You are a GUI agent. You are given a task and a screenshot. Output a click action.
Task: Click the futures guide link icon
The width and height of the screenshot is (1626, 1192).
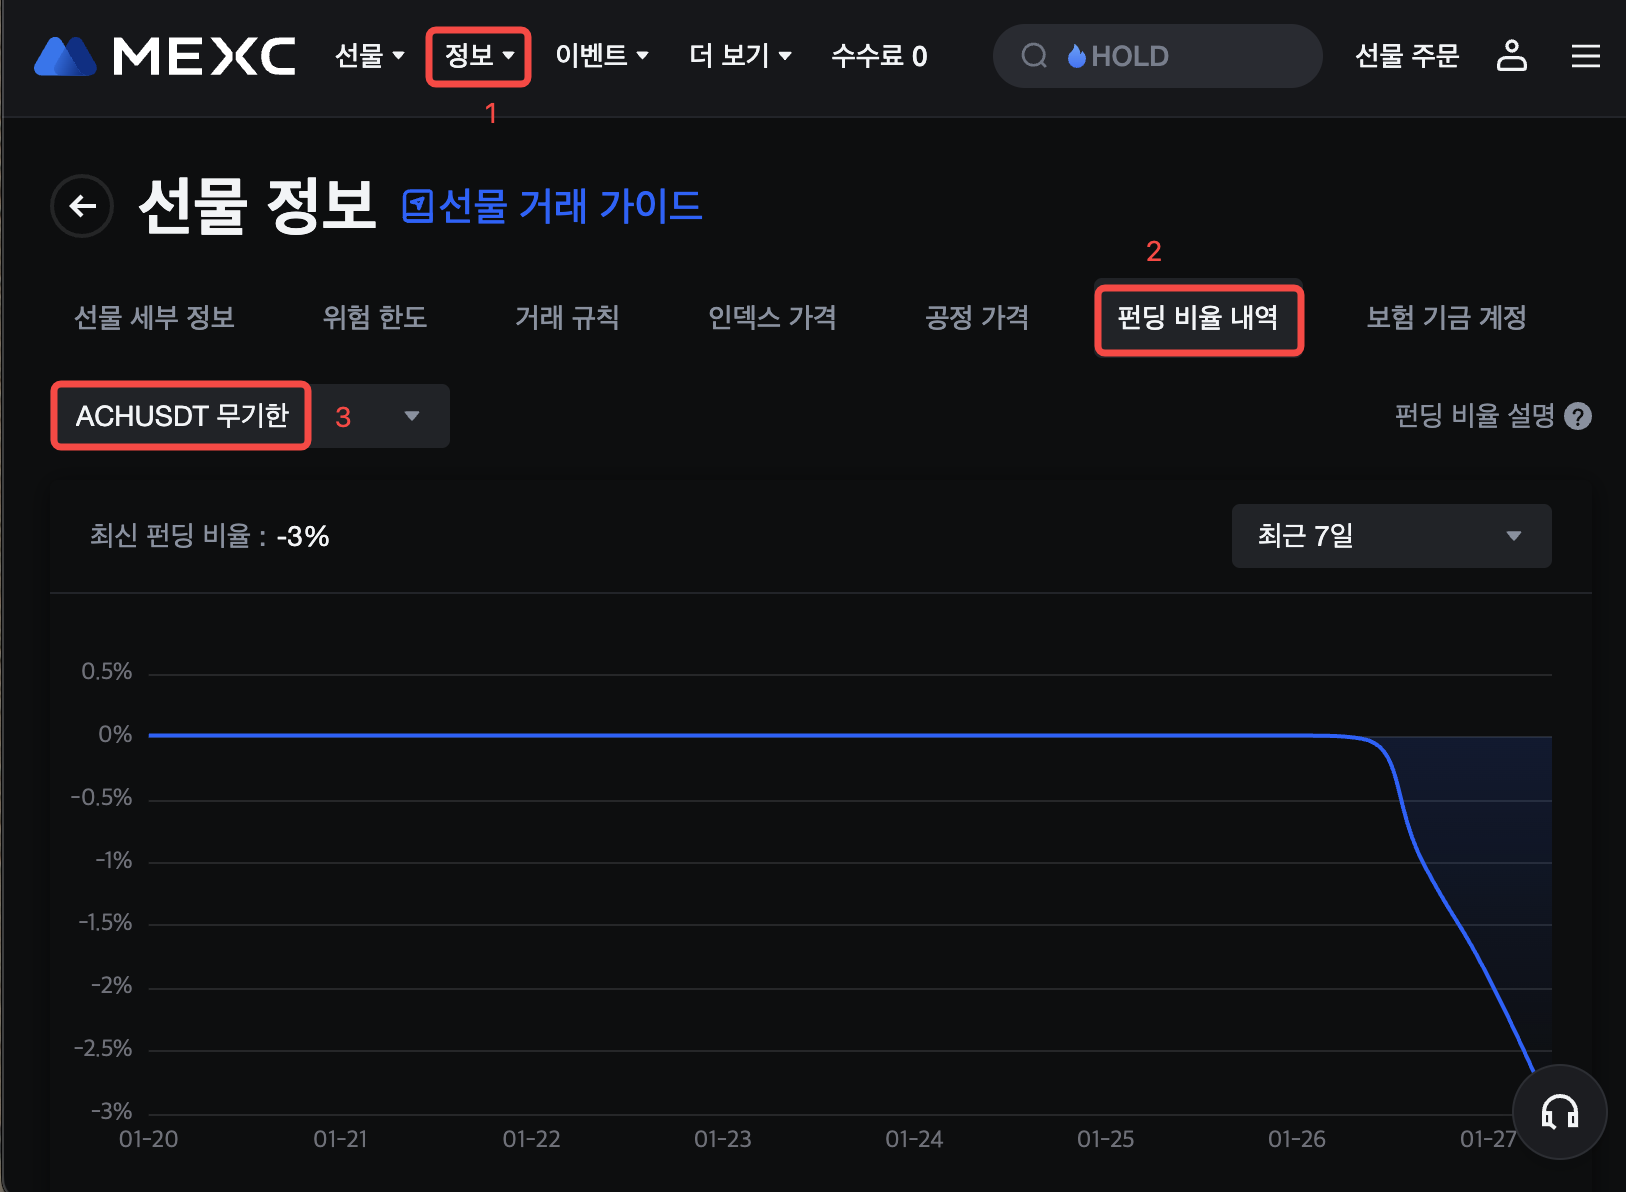(417, 207)
